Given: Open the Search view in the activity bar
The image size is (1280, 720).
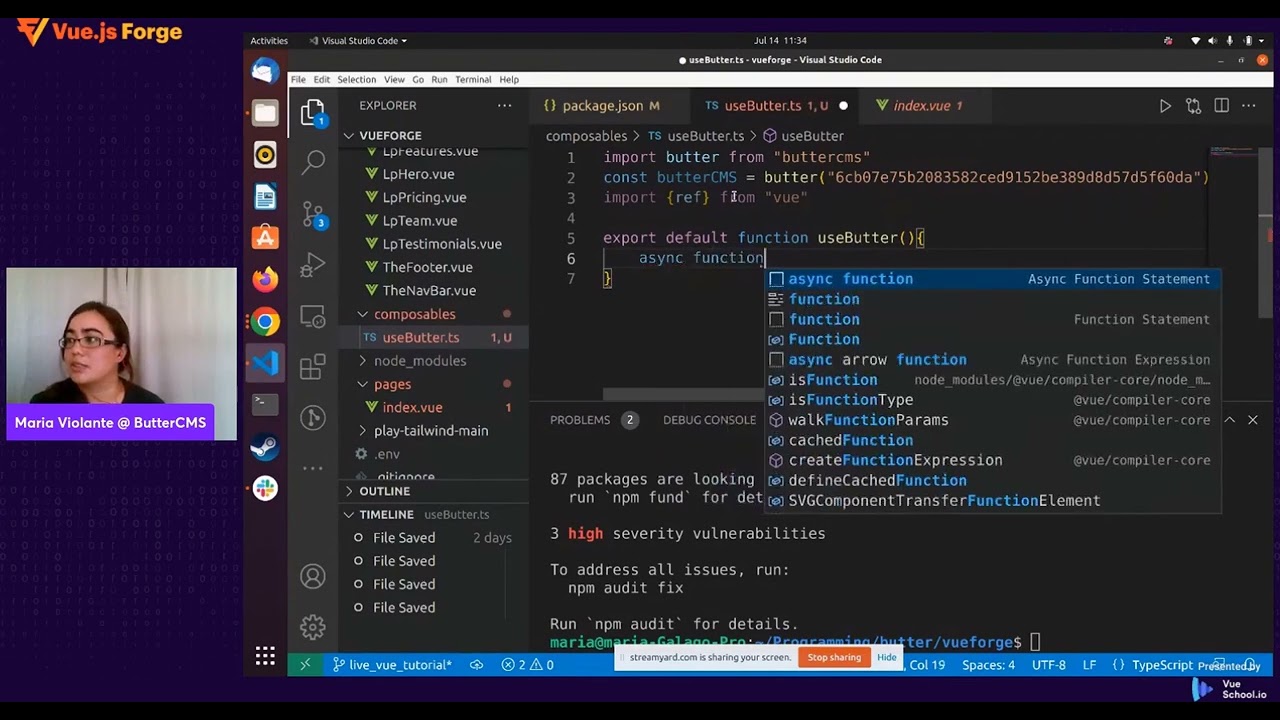Looking at the screenshot, I should tap(313, 160).
